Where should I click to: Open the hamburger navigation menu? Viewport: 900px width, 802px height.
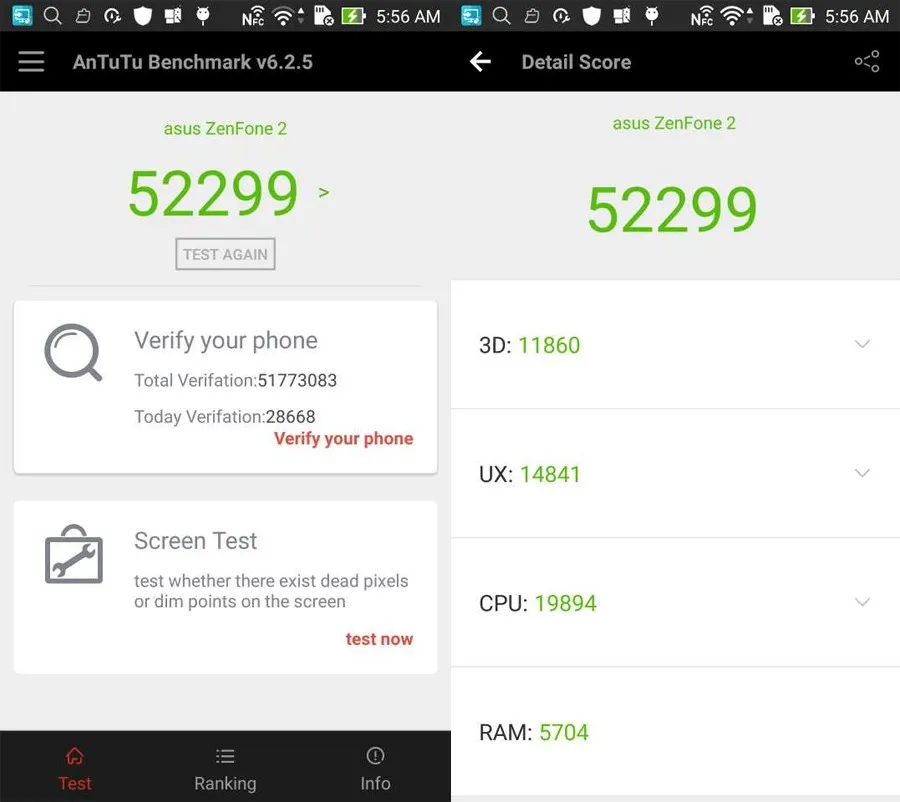click(x=31, y=61)
